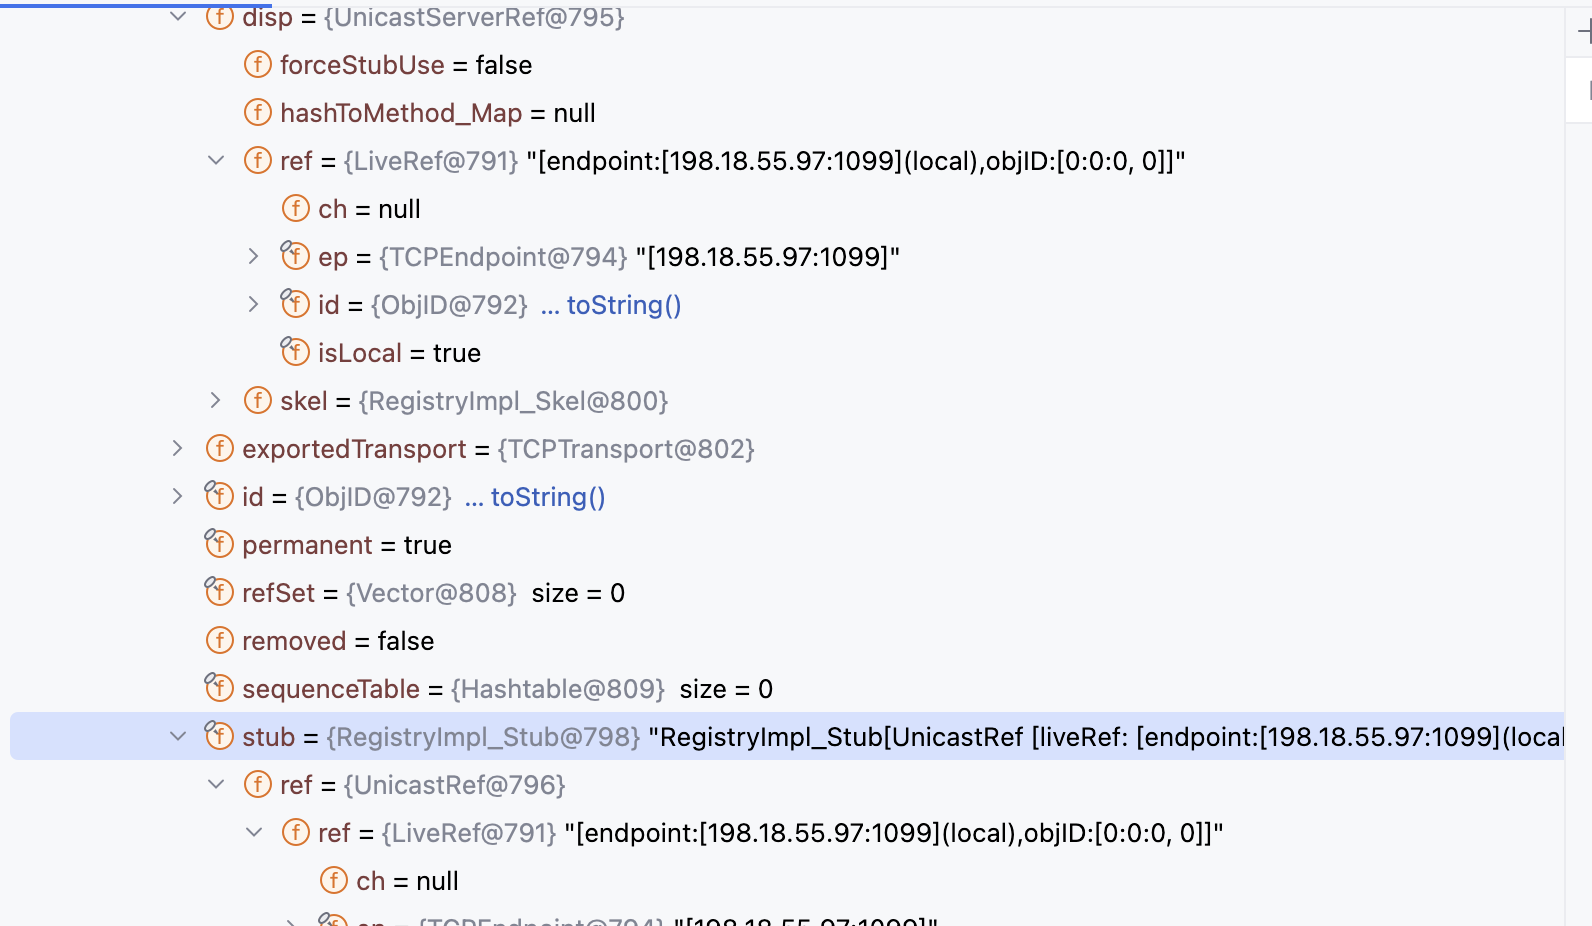Collapse the stub RegistryImpl_Stub@798 node
This screenshot has width=1592, height=926.
coord(178,737)
